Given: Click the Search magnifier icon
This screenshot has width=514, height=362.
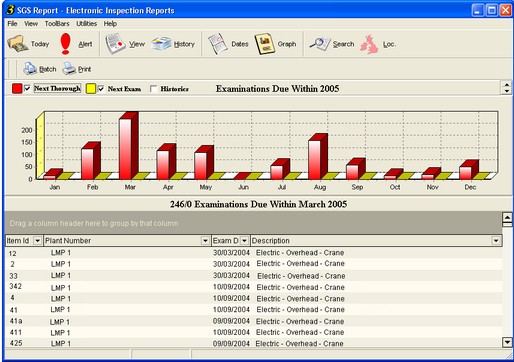Looking at the screenshot, I should 319,44.
